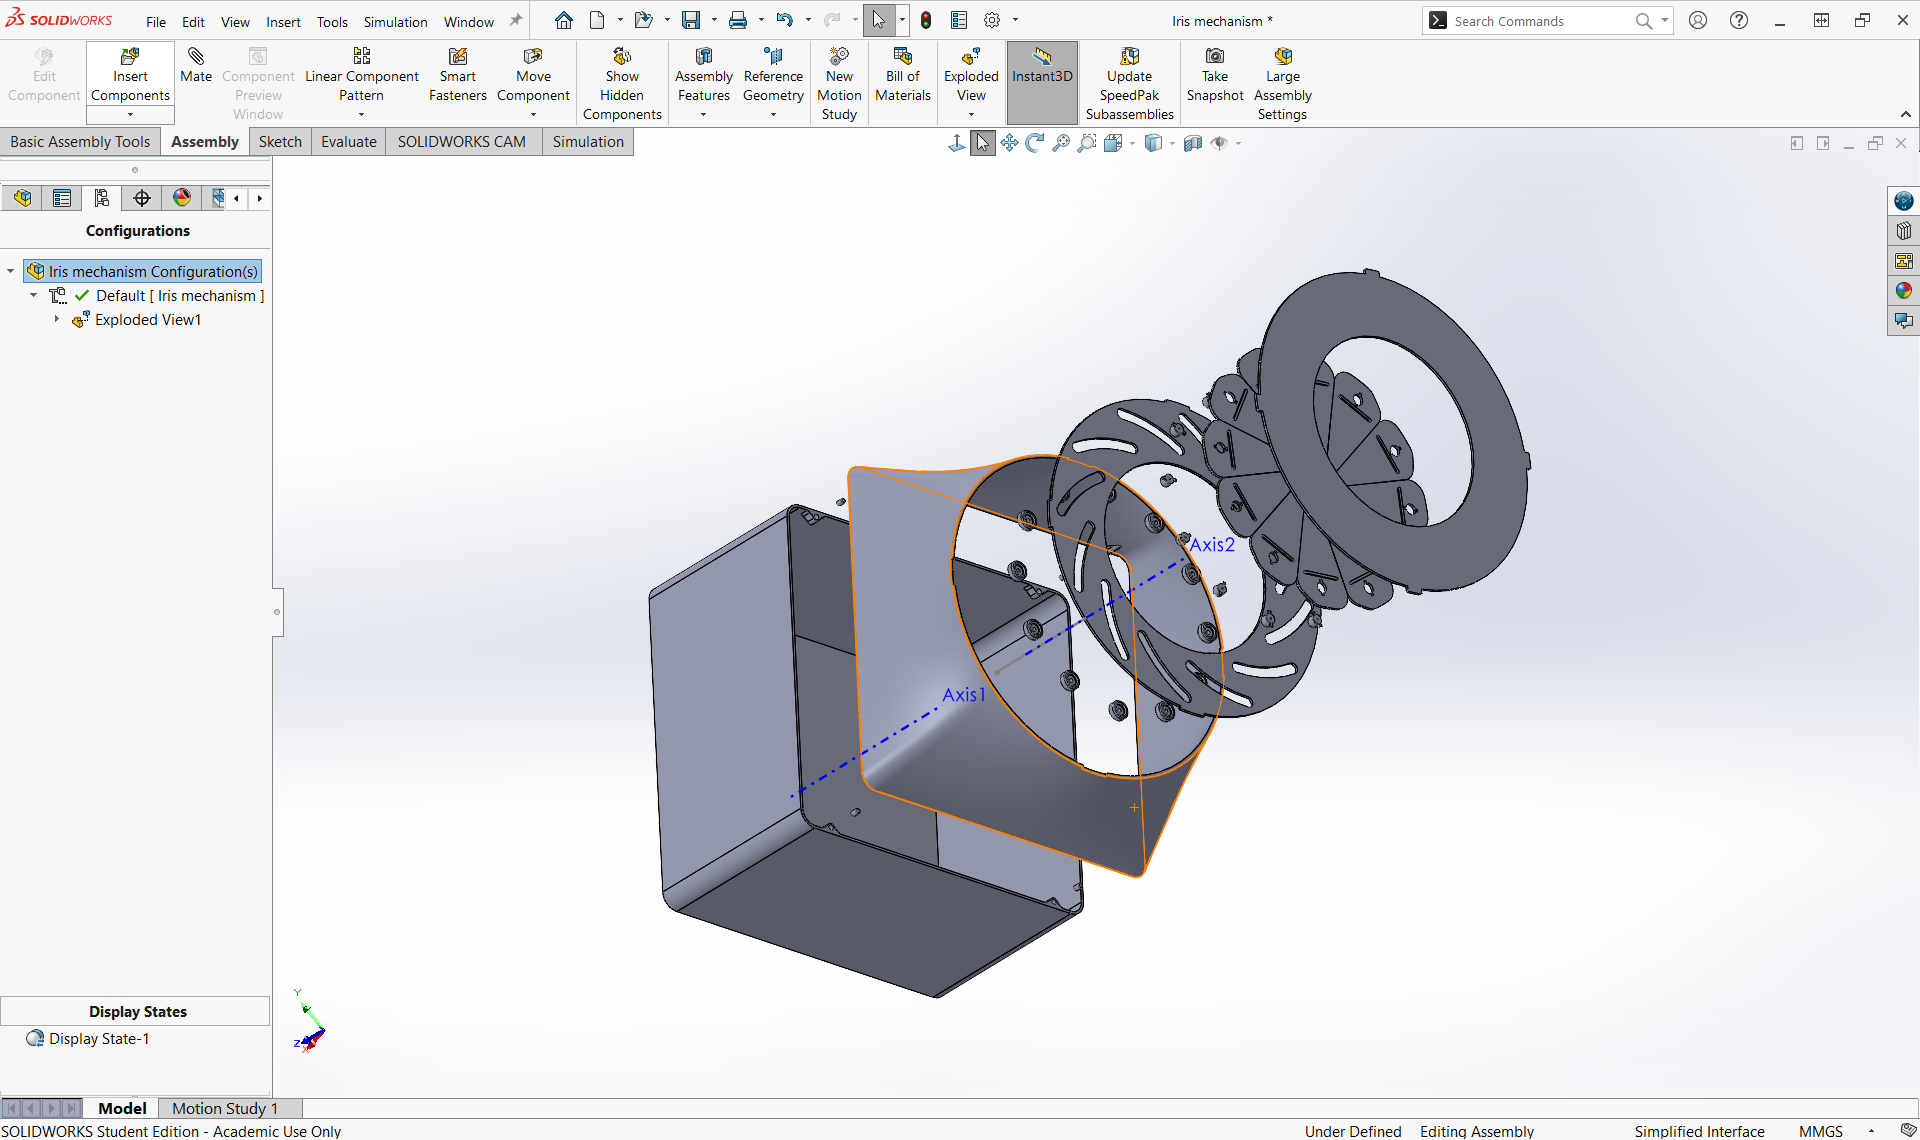
Task: Open Options with the gear icon
Action: pos(992,20)
